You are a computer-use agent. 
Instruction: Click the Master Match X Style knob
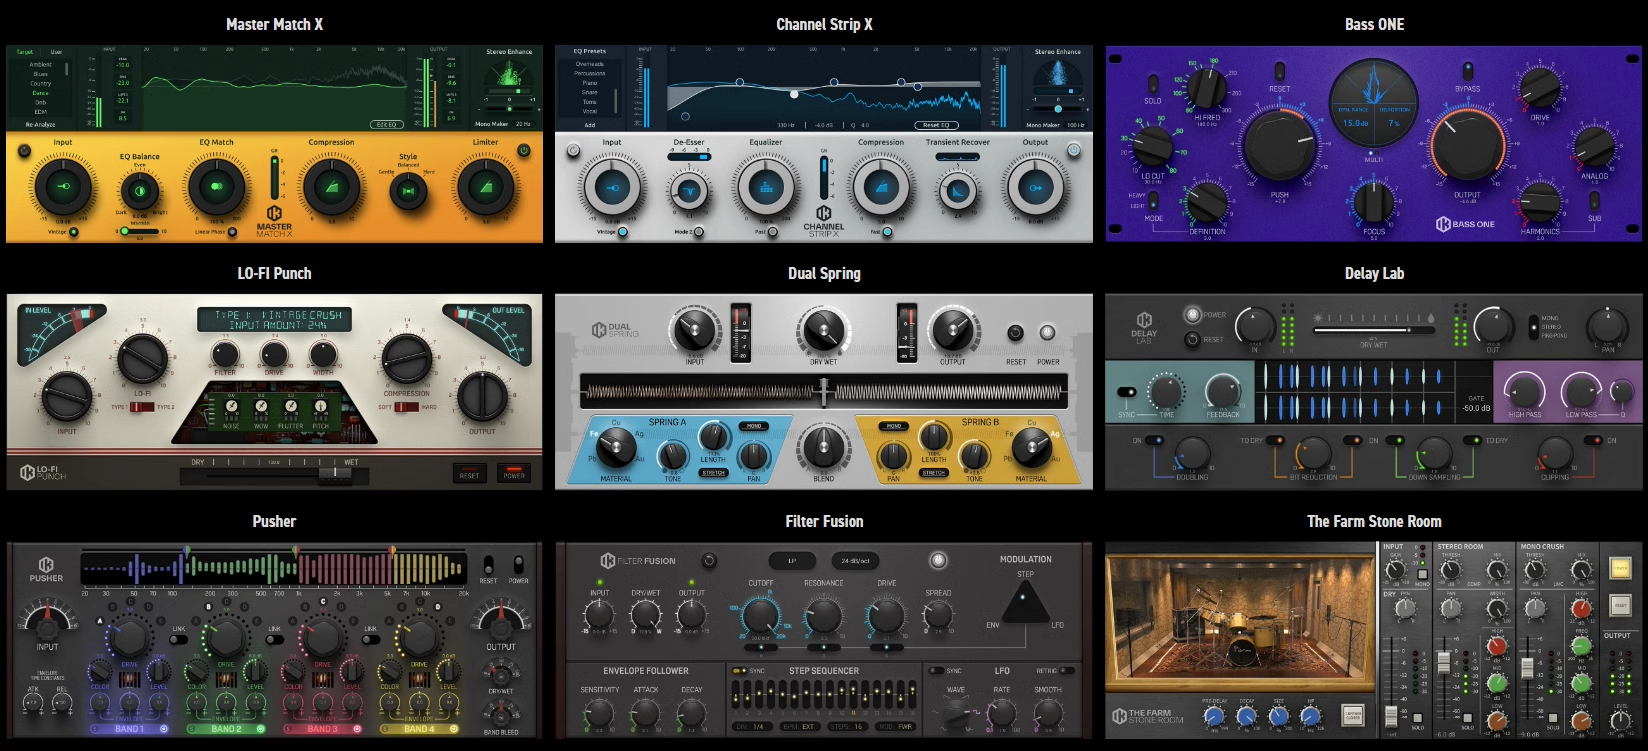click(408, 190)
